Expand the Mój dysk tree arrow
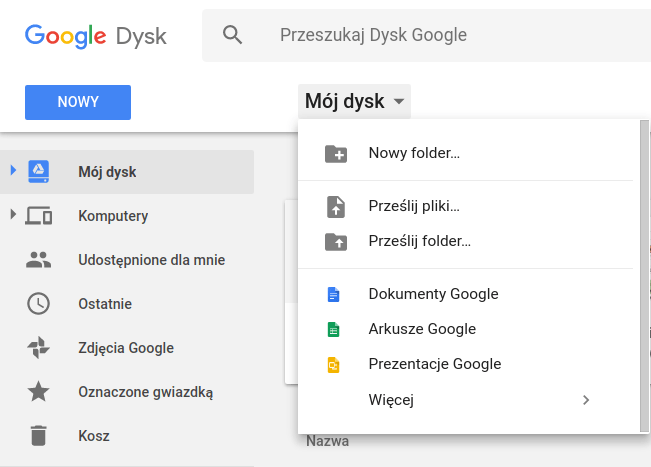The width and height of the screenshot is (651, 467). [x=13, y=170]
